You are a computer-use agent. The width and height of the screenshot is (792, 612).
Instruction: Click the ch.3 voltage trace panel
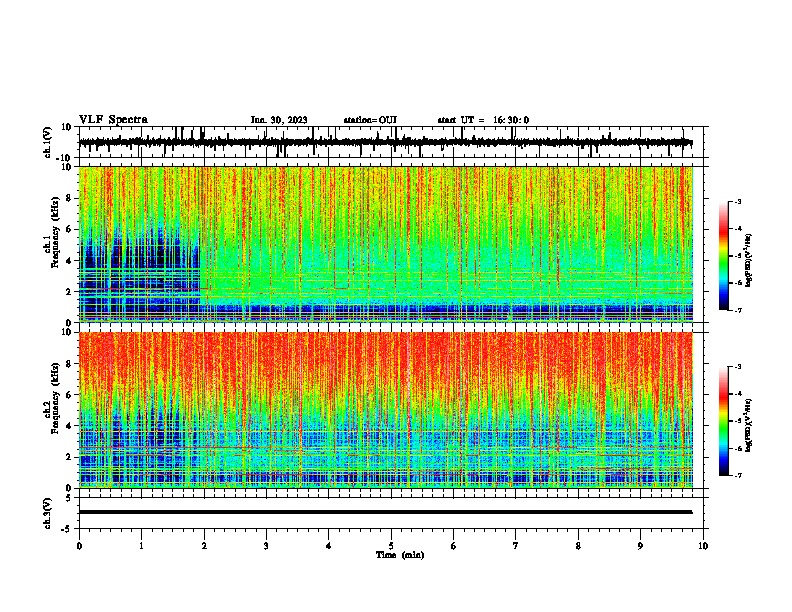(393, 513)
